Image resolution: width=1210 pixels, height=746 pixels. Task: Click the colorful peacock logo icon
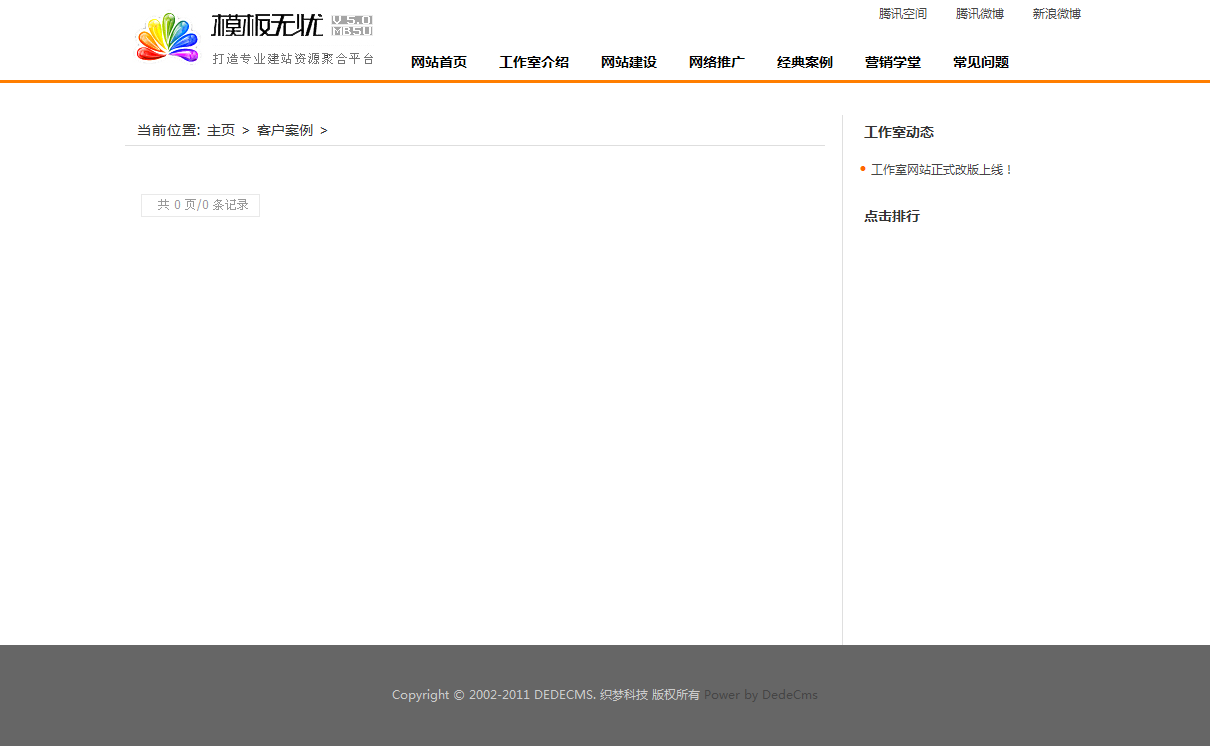[167, 38]
